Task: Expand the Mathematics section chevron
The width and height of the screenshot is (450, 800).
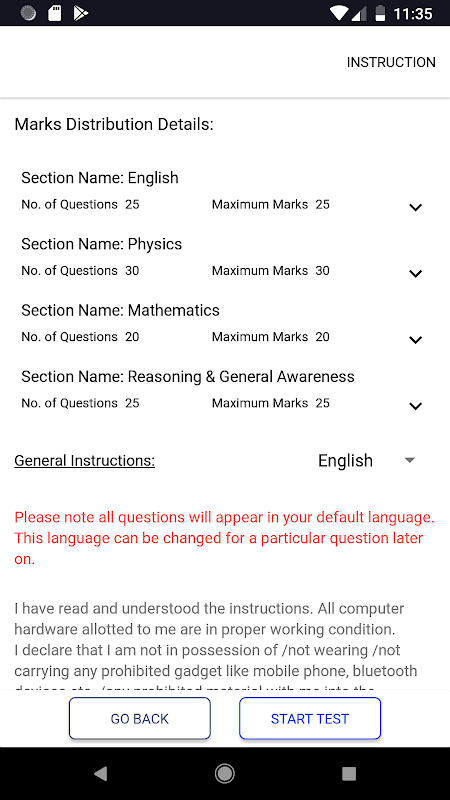Action: click(416, 340)
